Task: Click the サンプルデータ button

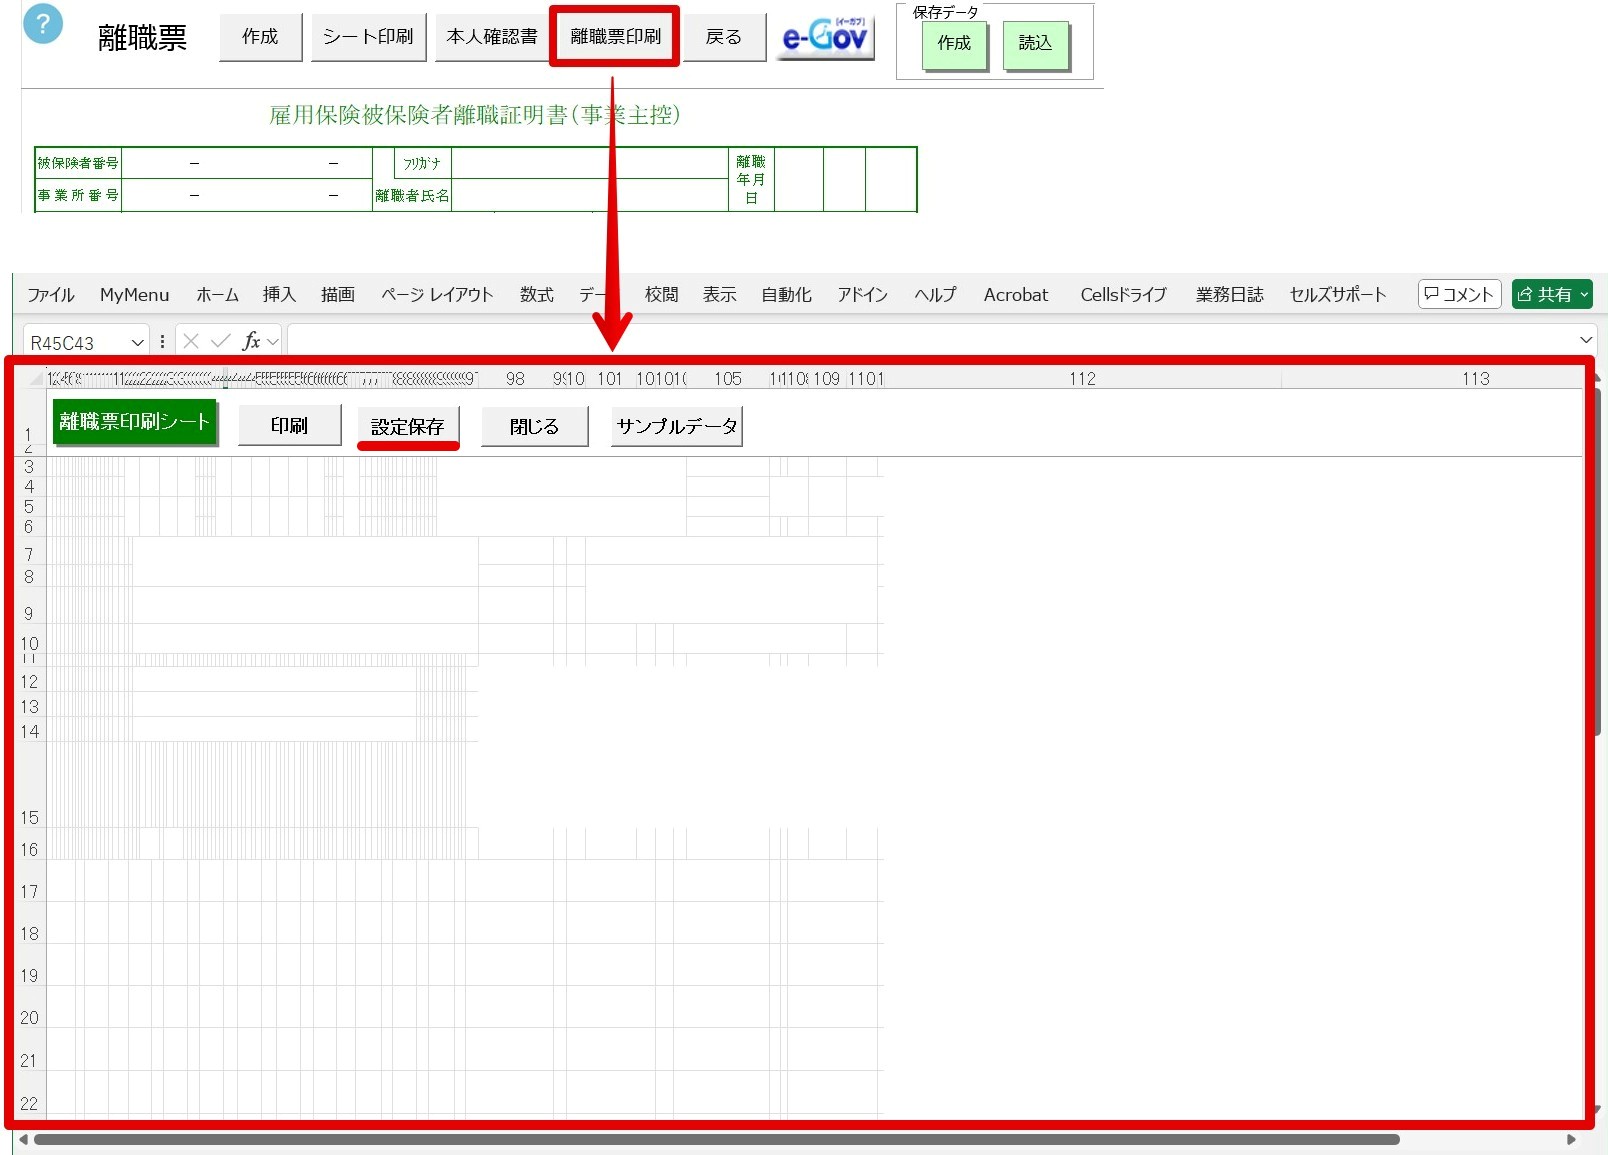Action: (677, 426)
